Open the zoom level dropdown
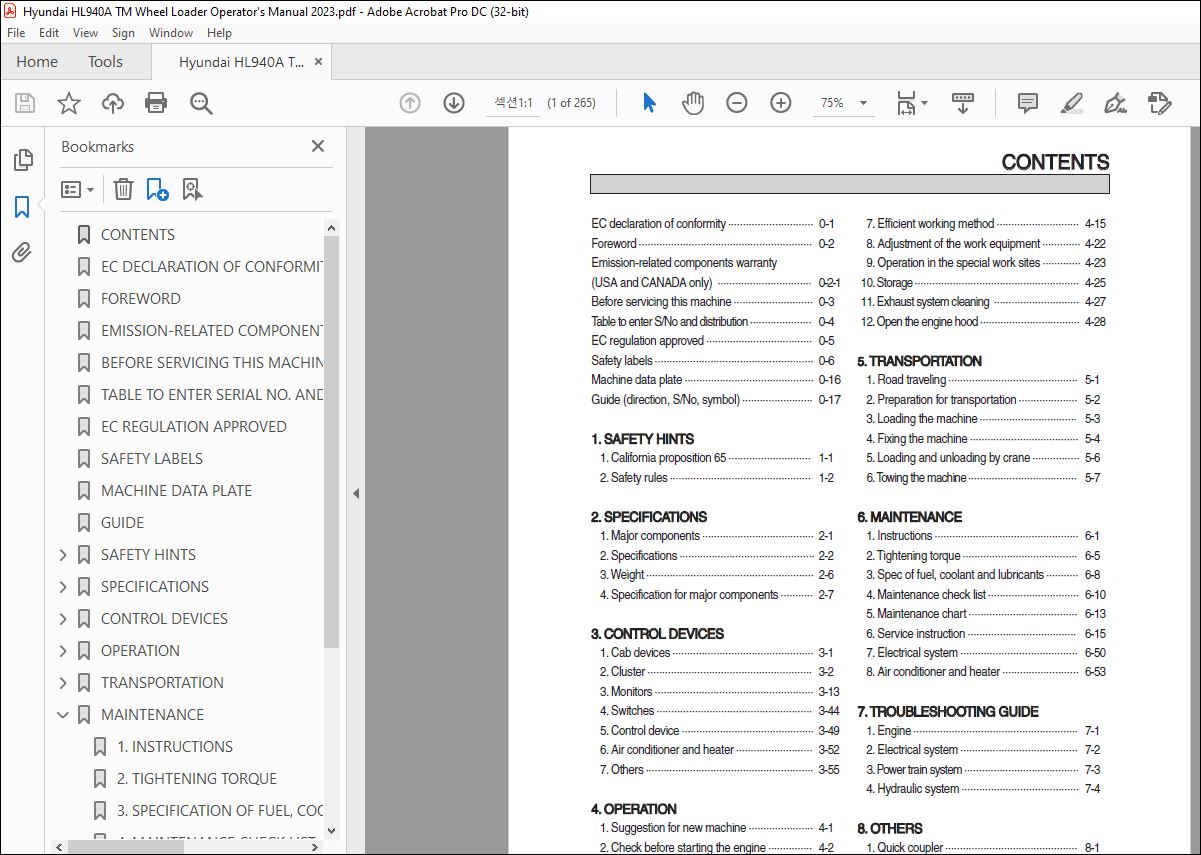Image resolution: width=1201 pixels, height=855 pixels. click(x=863, y=103)
